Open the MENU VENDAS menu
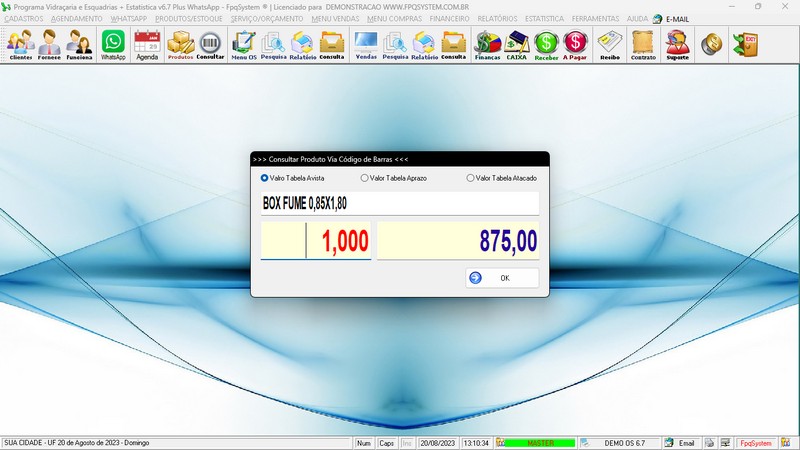 pyautogui.click(x=335, y=19)
